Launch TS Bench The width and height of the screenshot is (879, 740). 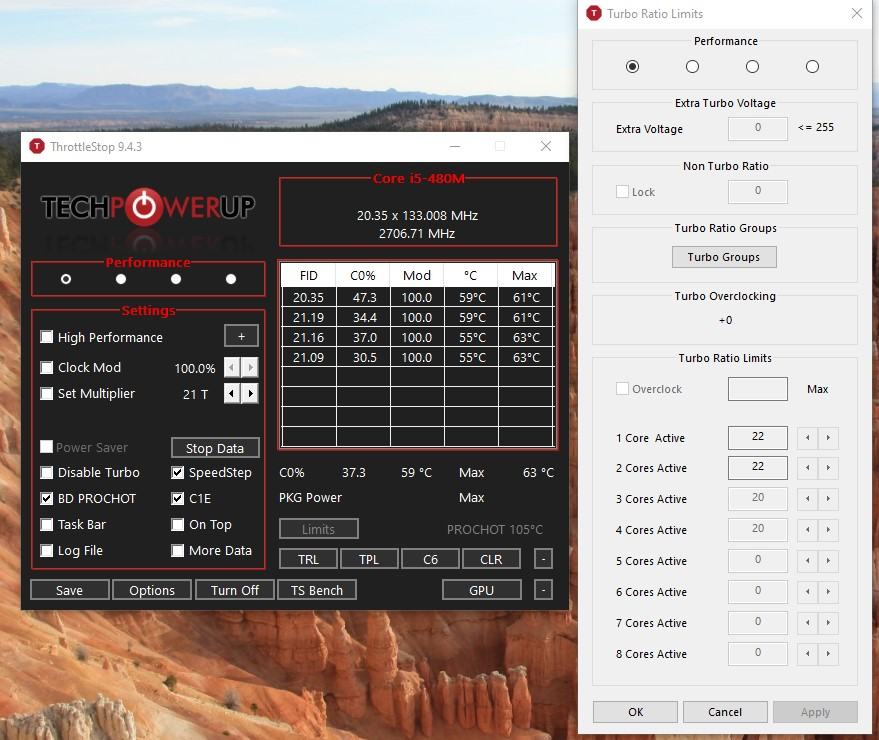(317, 590)
